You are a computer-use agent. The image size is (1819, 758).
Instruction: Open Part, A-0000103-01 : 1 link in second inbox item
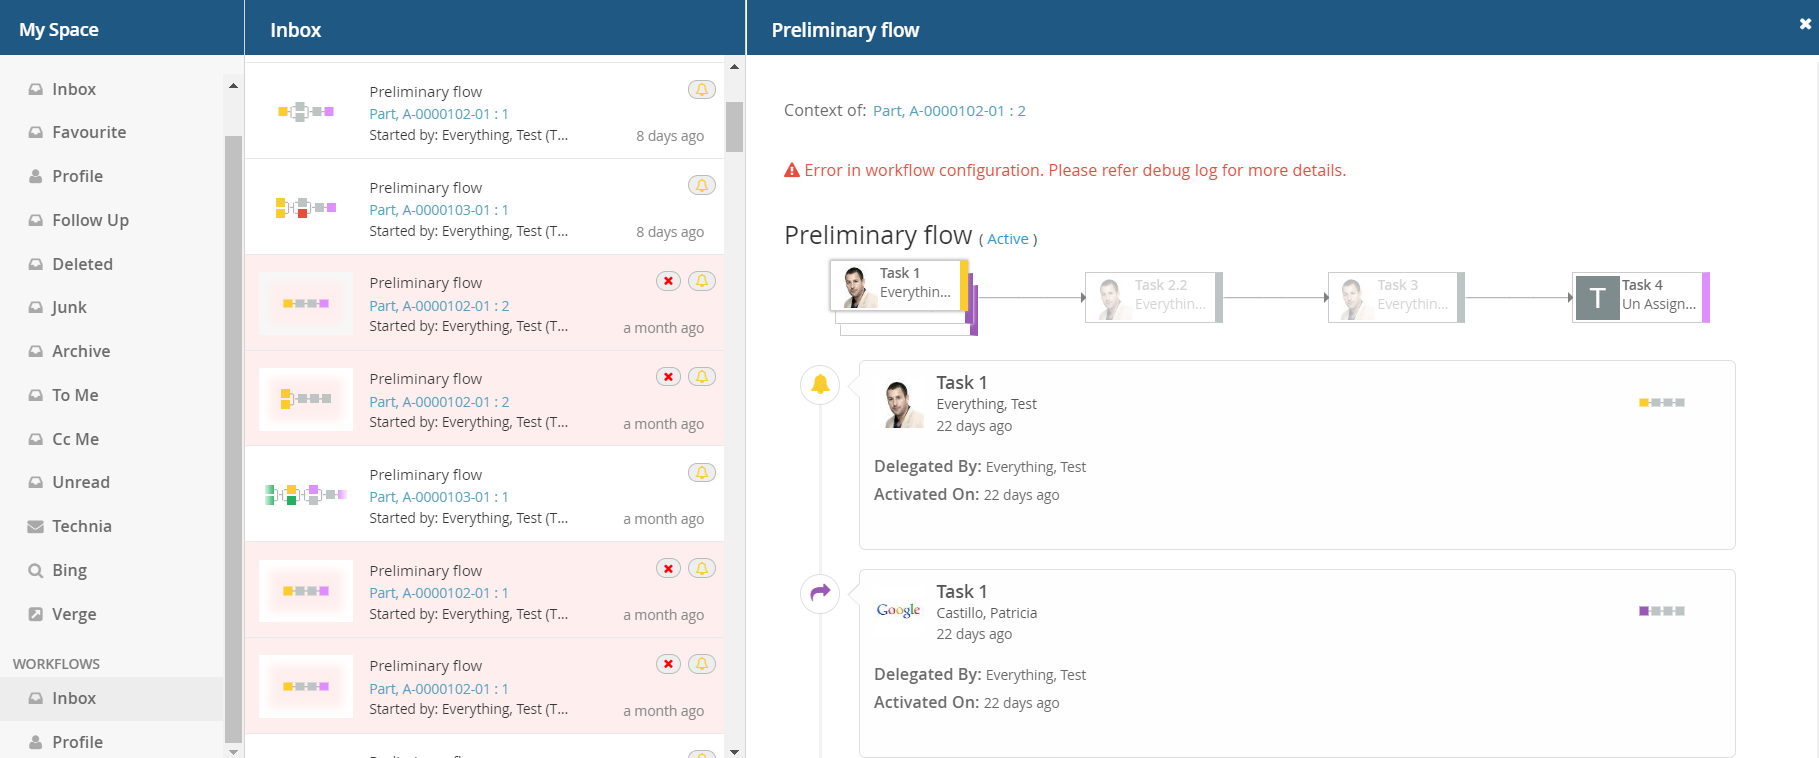click(439, 210)
